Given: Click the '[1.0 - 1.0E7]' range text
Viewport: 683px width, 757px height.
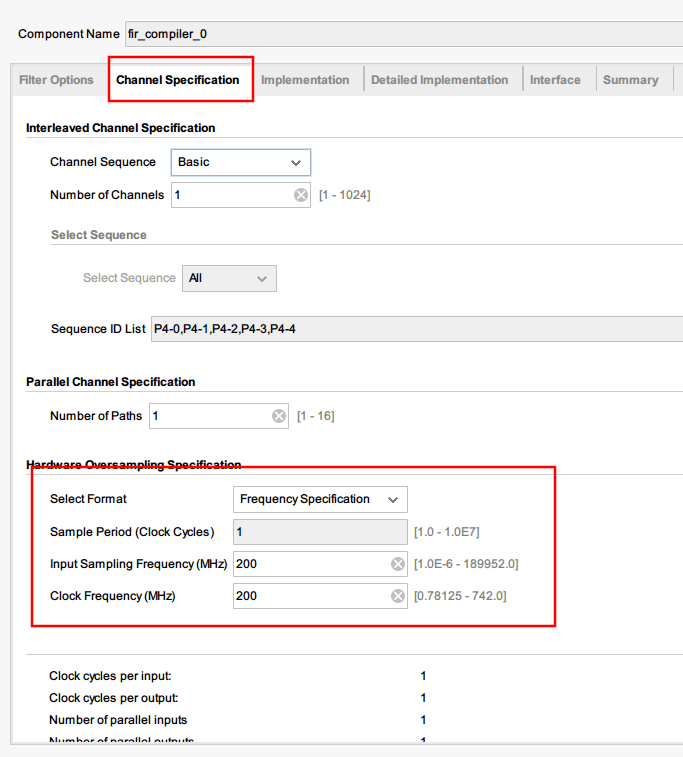Looking at the screenshot, I should tap(446, 532).
